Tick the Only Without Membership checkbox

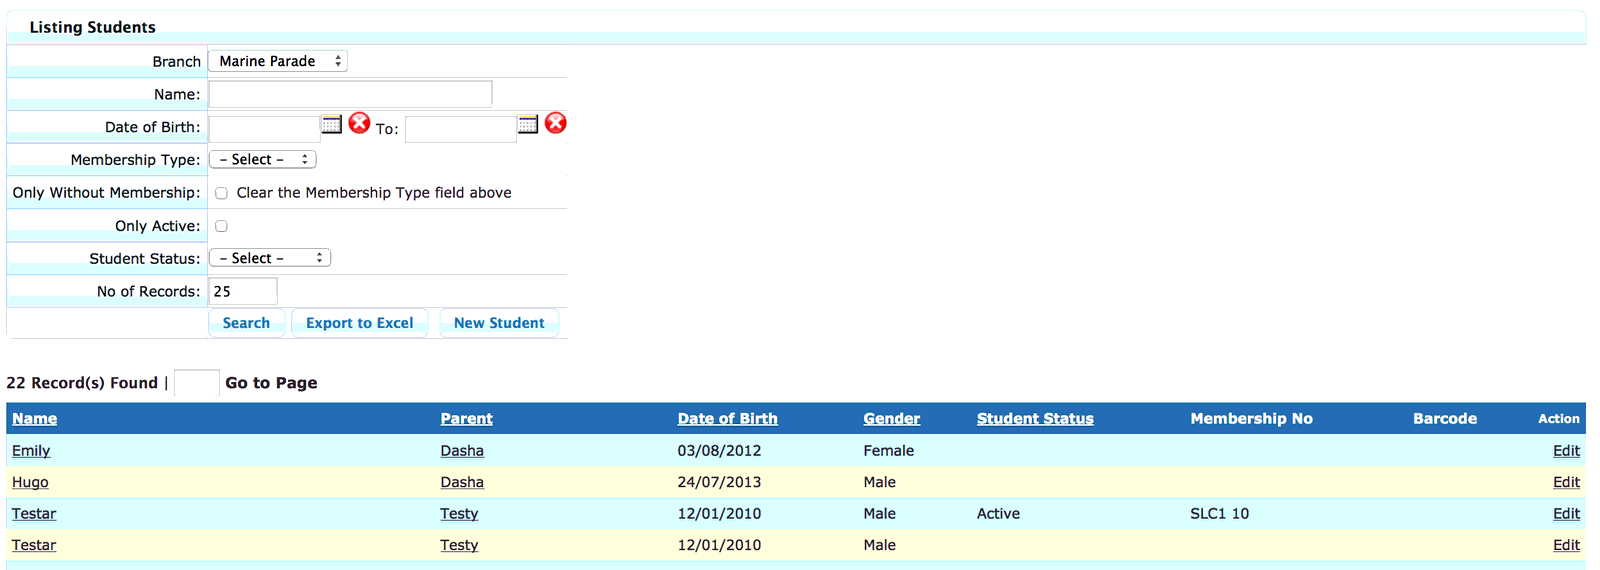[x=221, y=193]
